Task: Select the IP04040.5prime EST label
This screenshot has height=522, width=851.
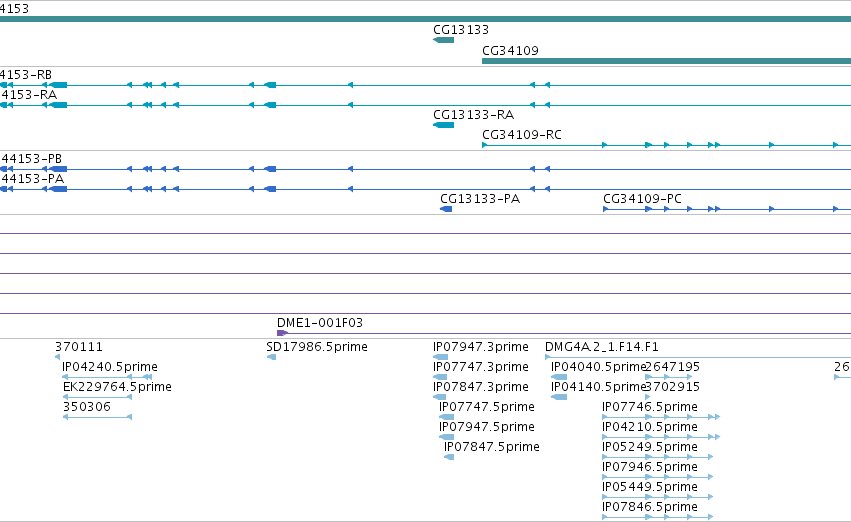Action: (598, 367)
